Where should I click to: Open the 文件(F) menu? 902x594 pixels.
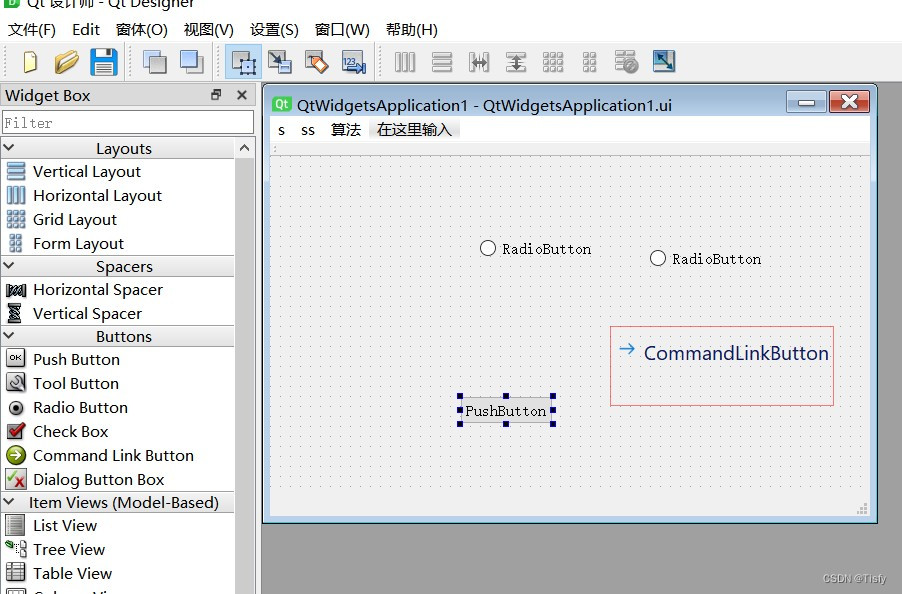(x=32, y=29)
